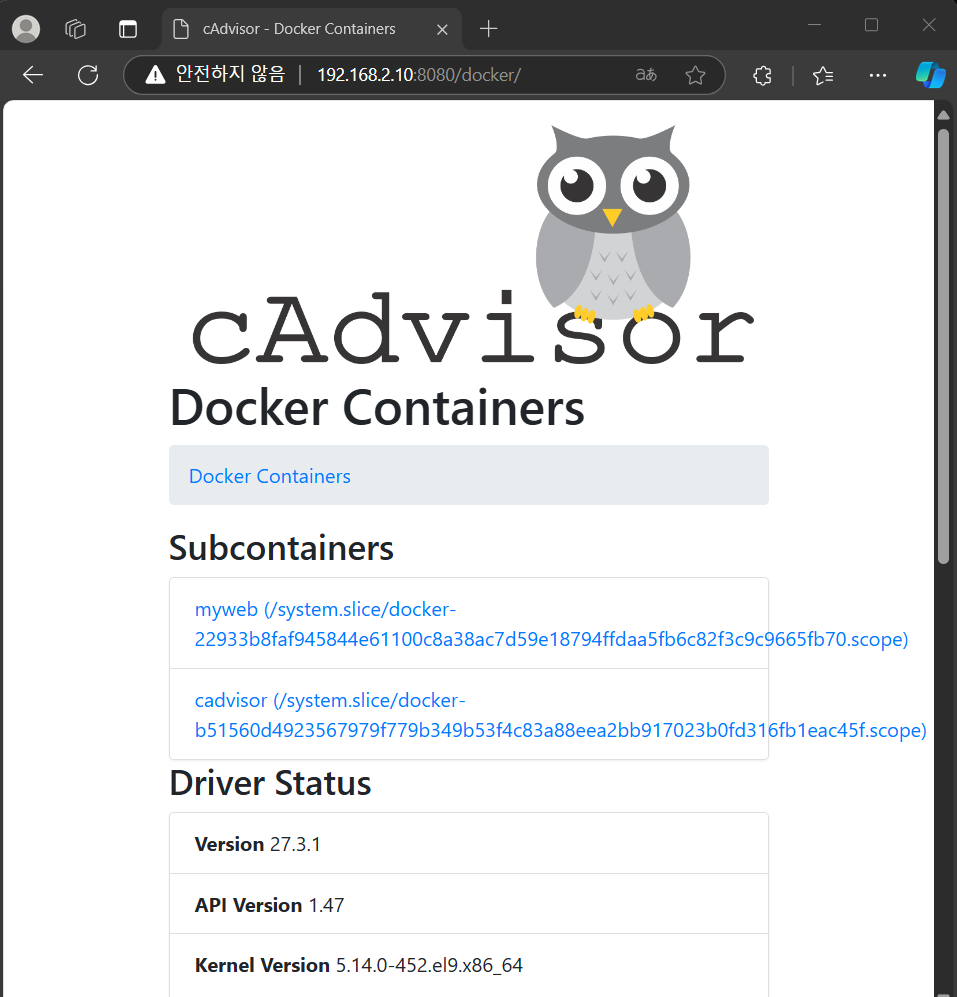Open the browser profile avatar
Viewport: 957px width, 997px height.
click(x=26, y=29)
